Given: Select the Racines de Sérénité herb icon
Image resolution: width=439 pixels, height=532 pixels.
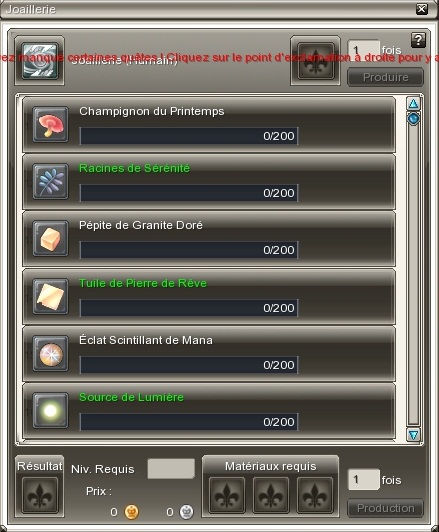Looking at the screenshot, I should click(x=50, y=181).
